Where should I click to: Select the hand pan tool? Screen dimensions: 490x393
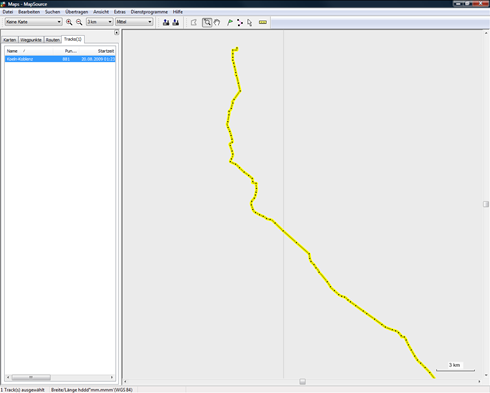click(x=217, y=22)
